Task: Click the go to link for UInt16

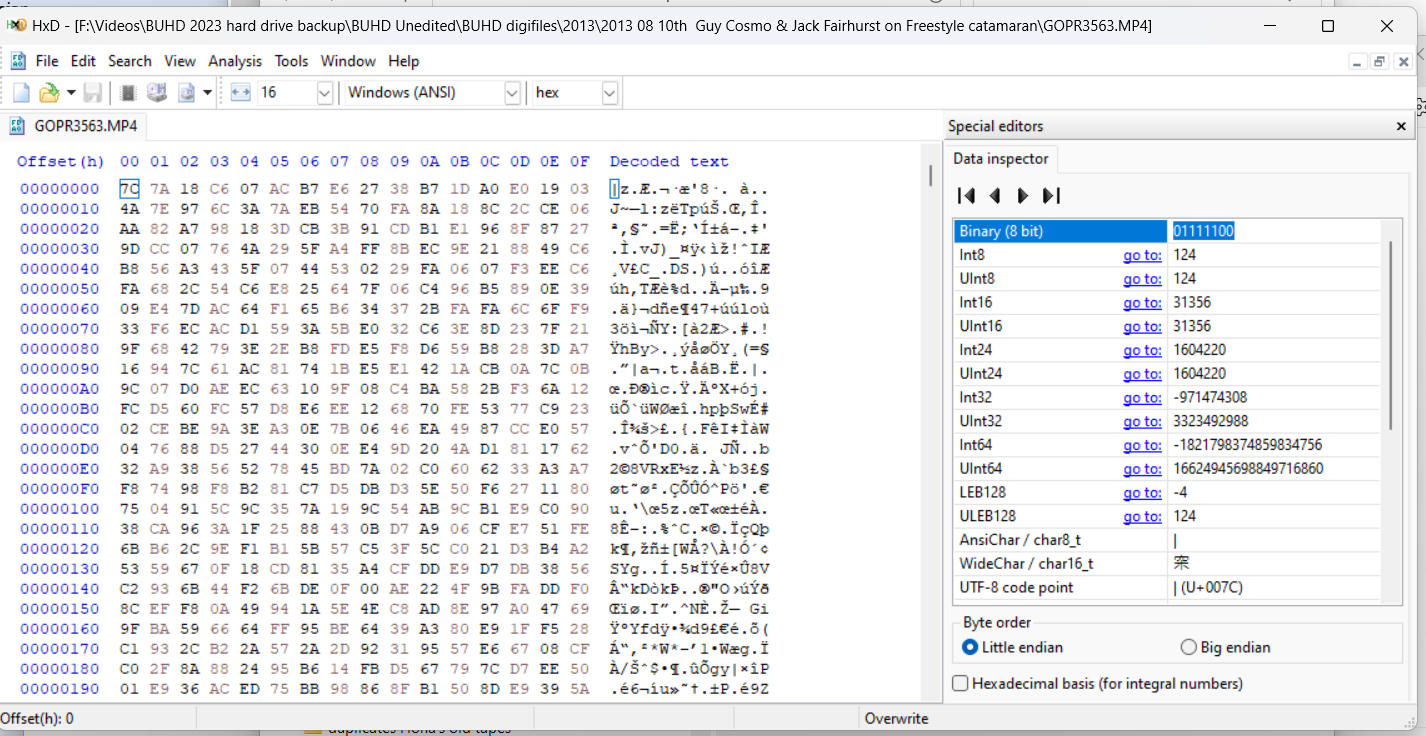Action: click(1142, 326)
